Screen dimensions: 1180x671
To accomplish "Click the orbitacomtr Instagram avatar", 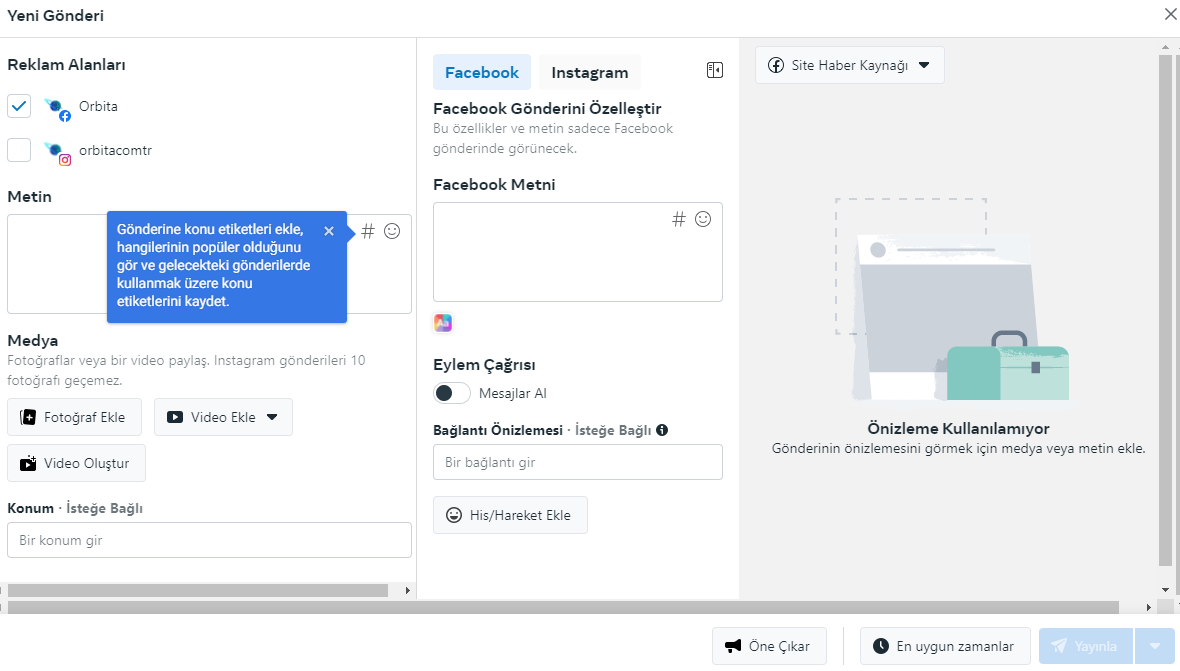I will [57, 153].
